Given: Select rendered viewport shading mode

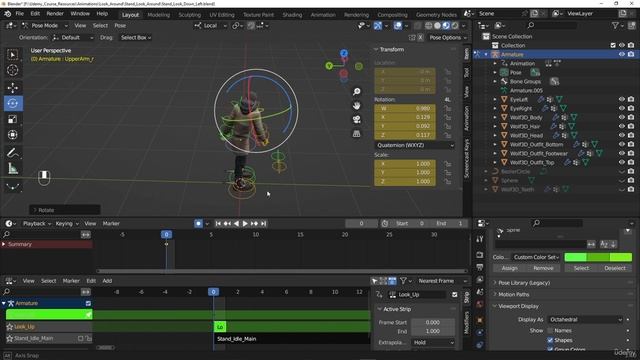Looking at the screenshot, I should pos(455,26).
